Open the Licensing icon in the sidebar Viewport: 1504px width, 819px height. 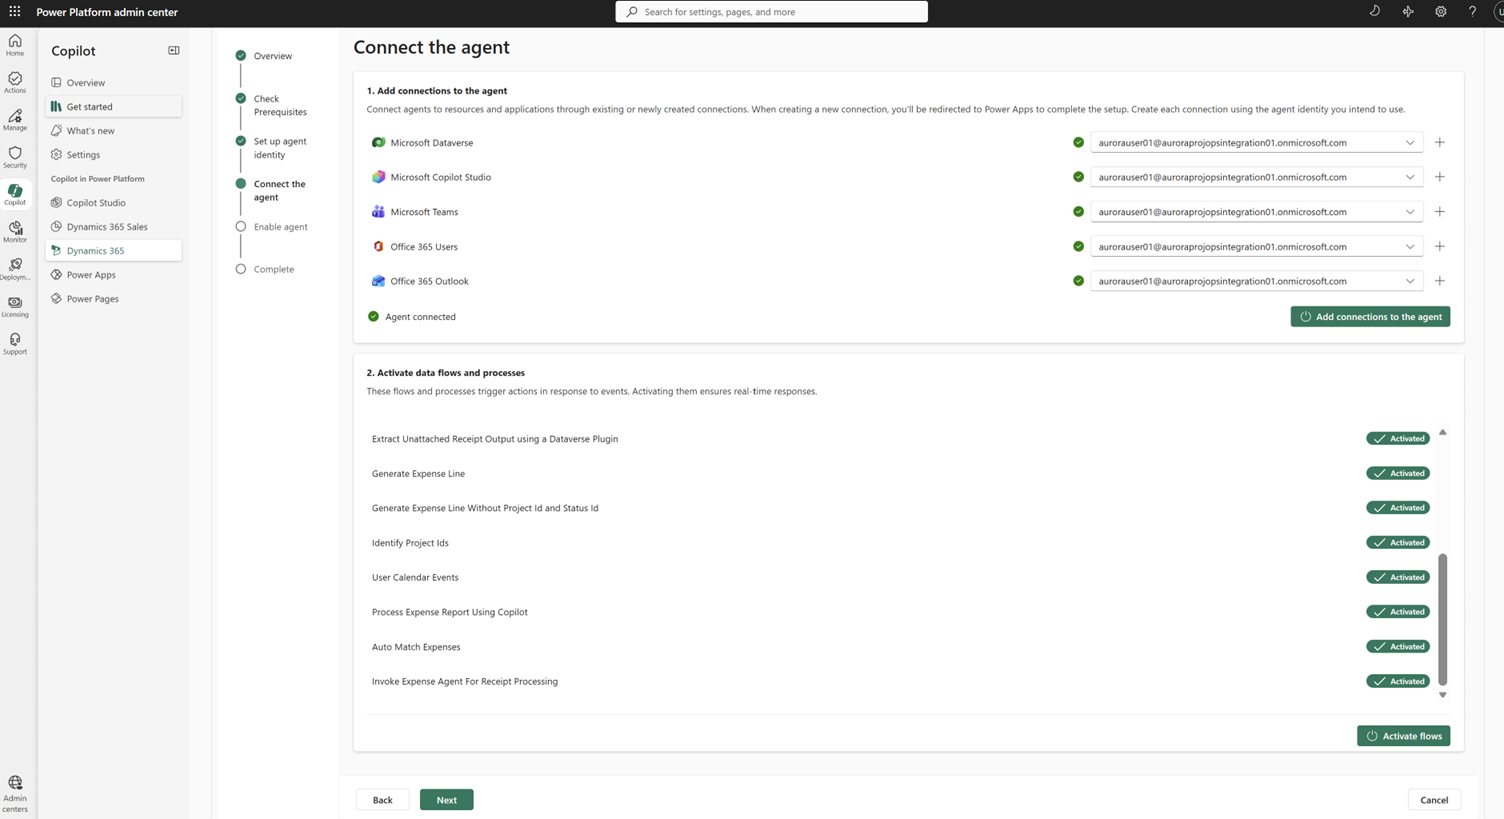pyautogui.click(x=15, y=306)
